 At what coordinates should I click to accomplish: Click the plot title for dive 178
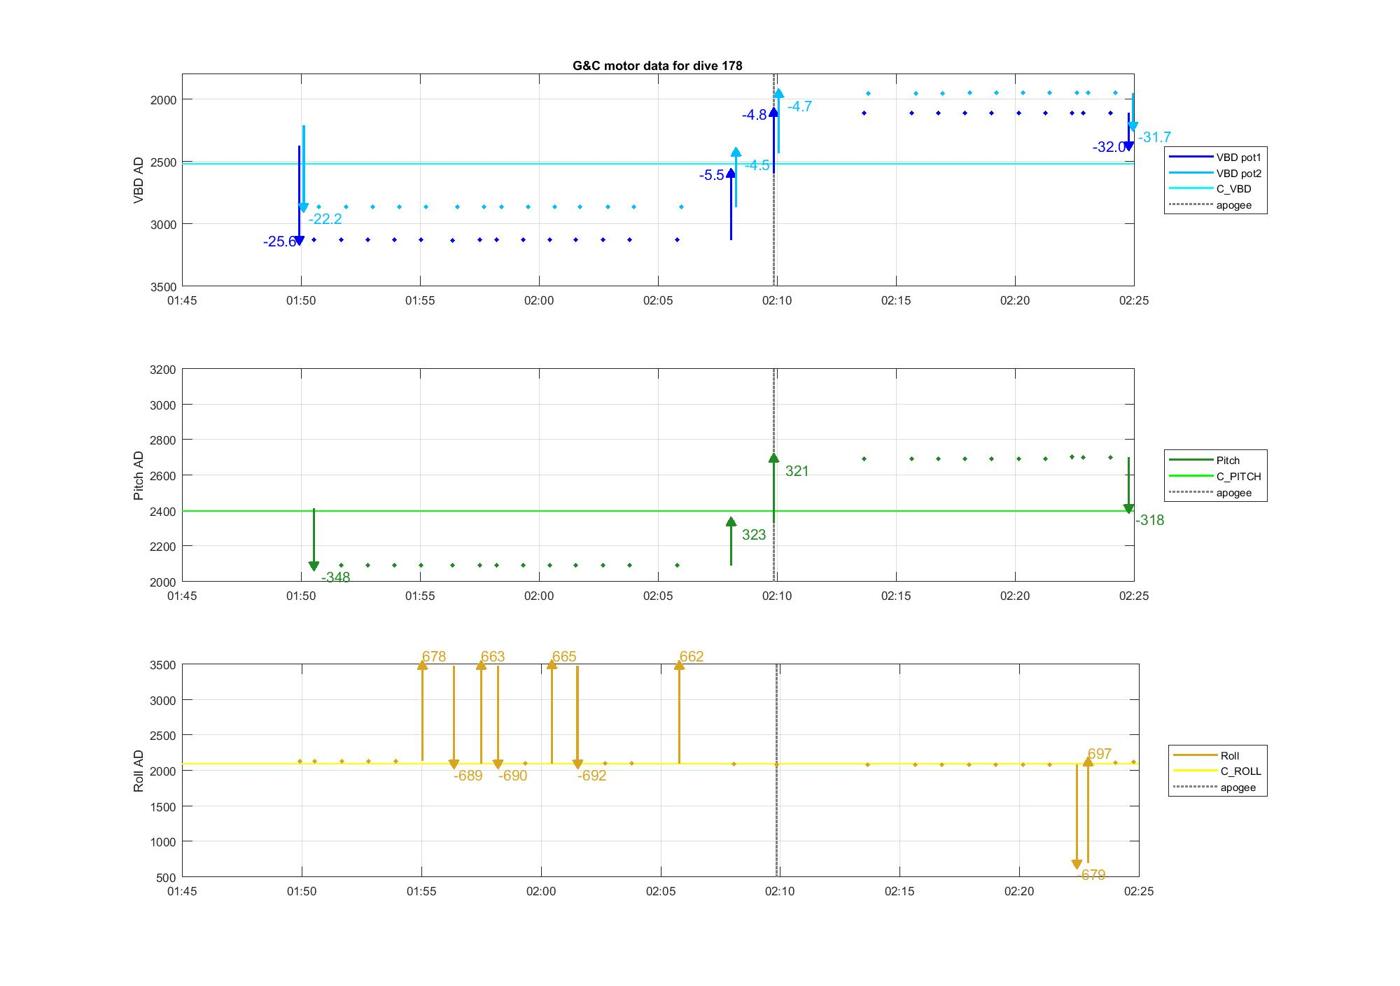pos(657,65)
